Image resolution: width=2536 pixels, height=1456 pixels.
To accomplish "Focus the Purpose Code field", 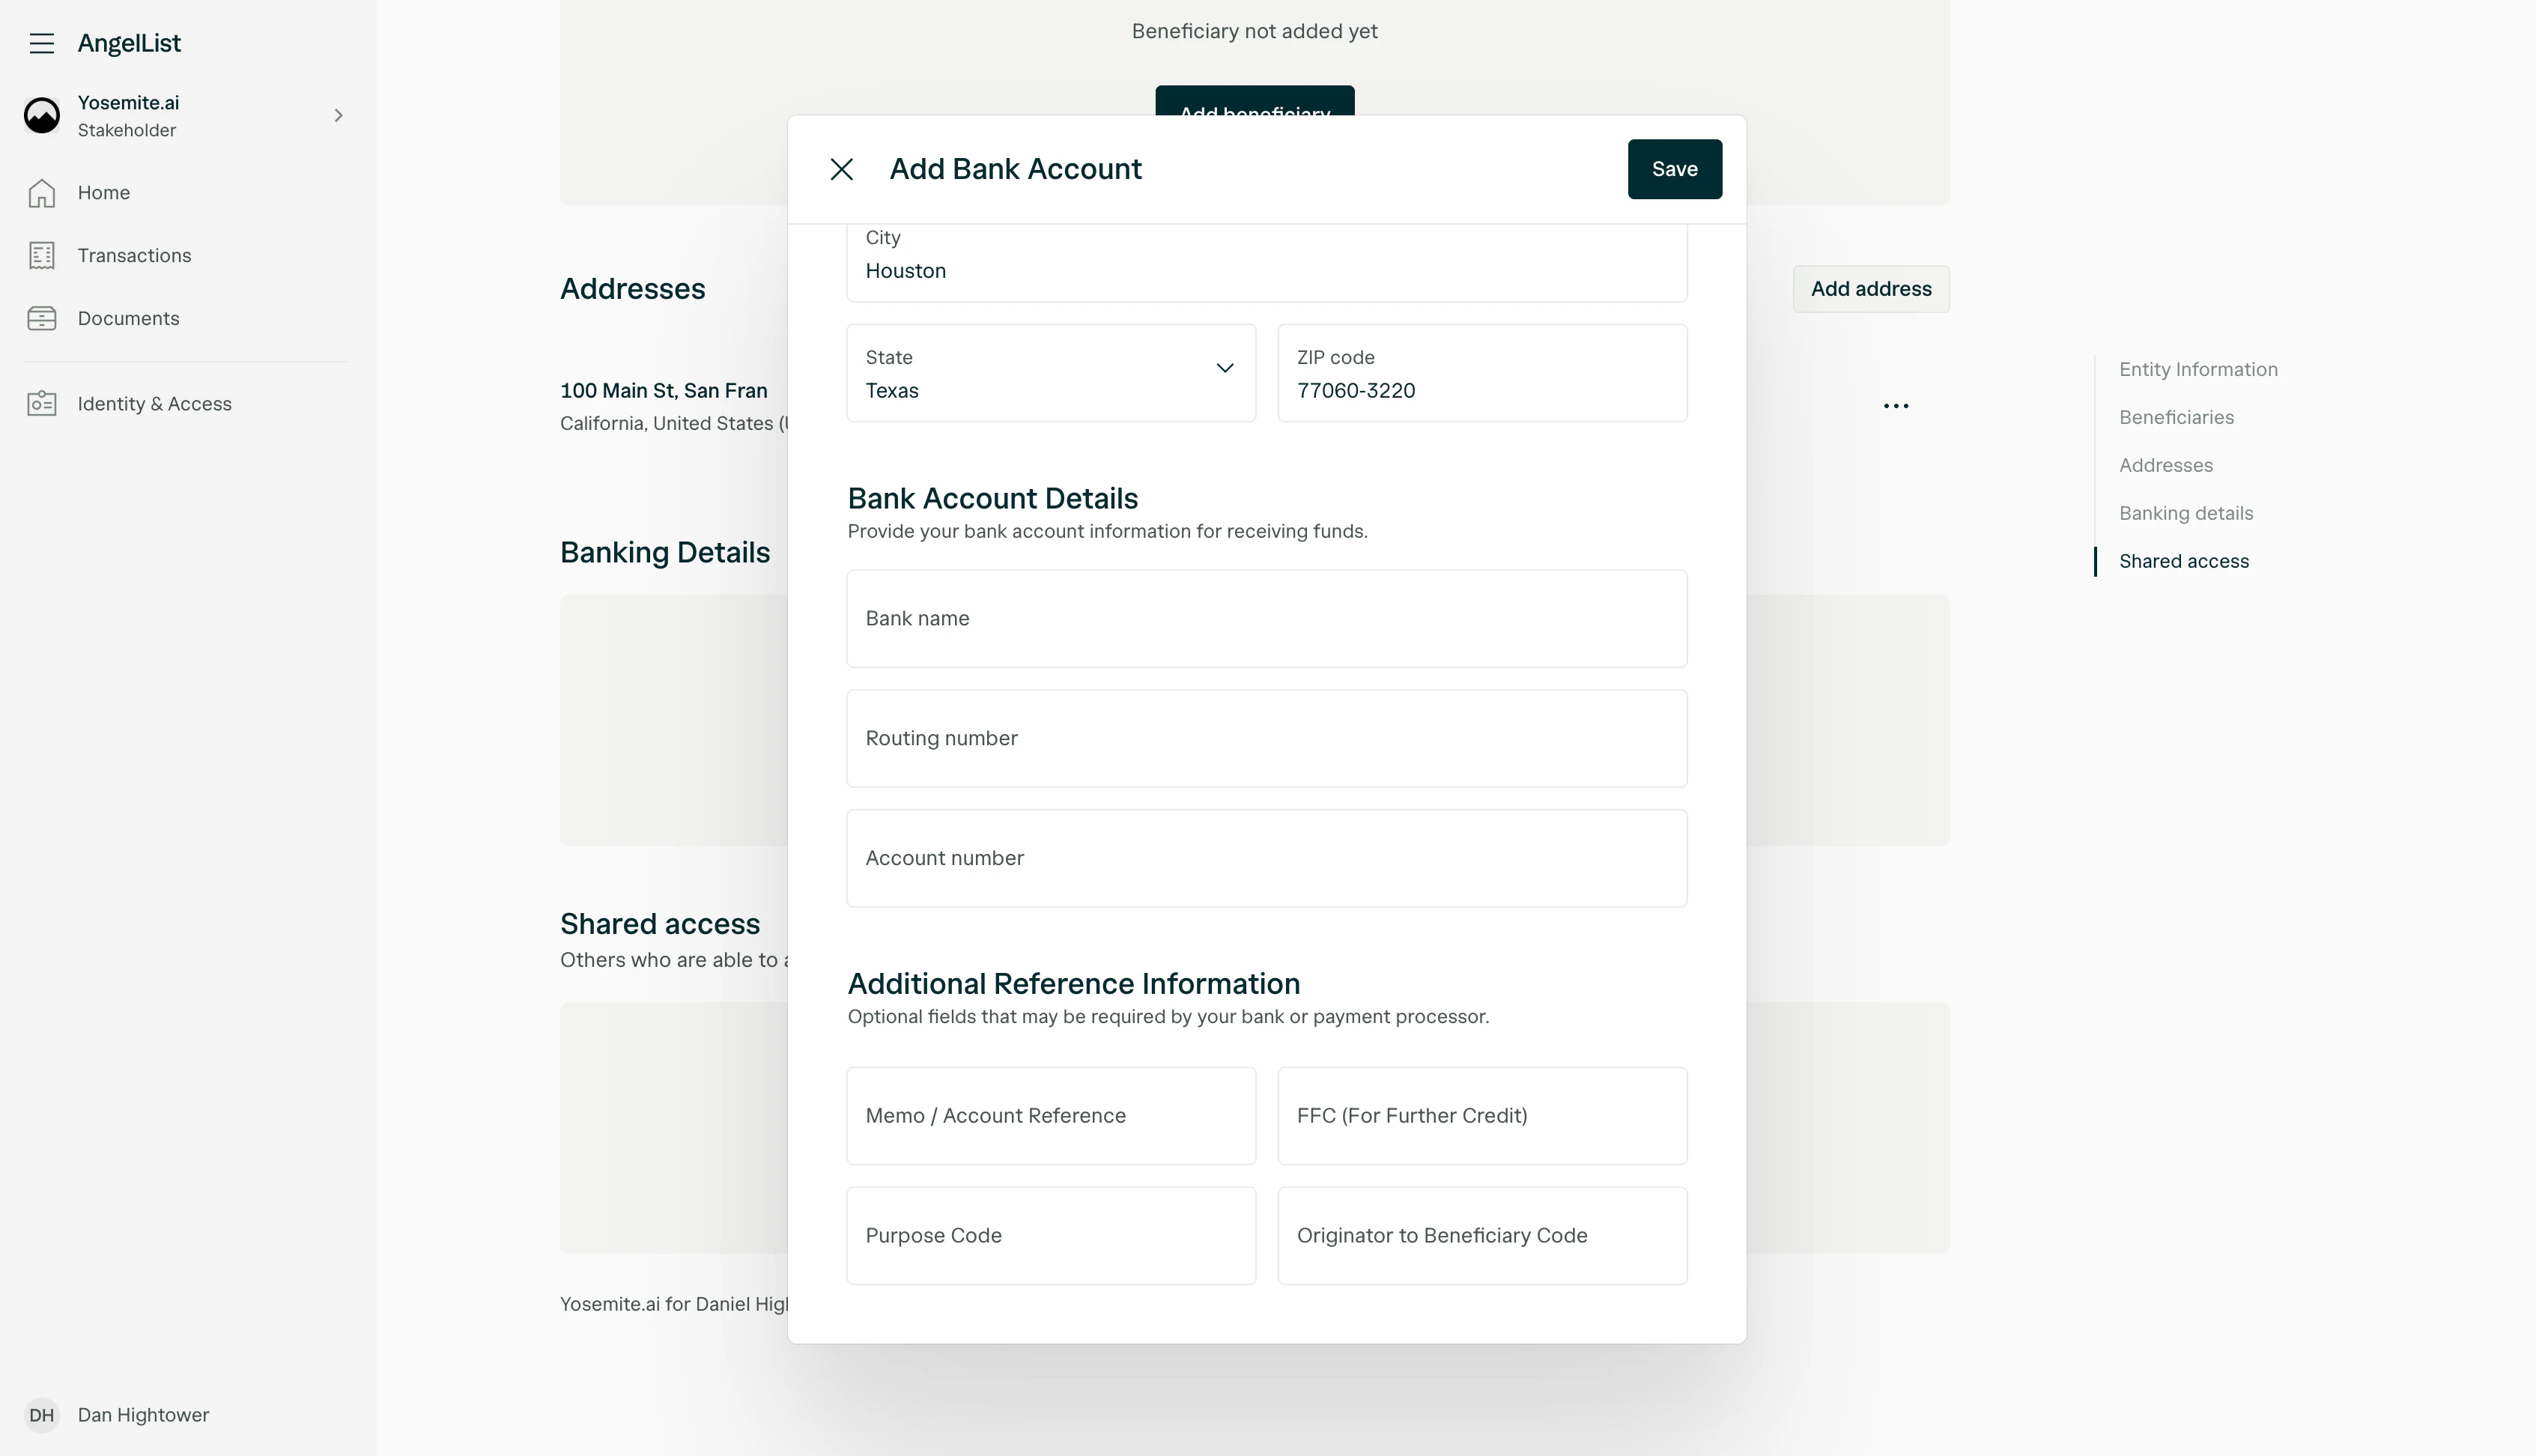I will coord(1050,1235).
